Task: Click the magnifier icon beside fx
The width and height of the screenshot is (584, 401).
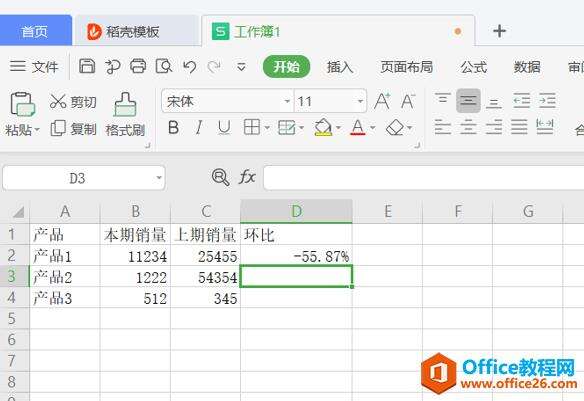Action: tap(220, 177)
